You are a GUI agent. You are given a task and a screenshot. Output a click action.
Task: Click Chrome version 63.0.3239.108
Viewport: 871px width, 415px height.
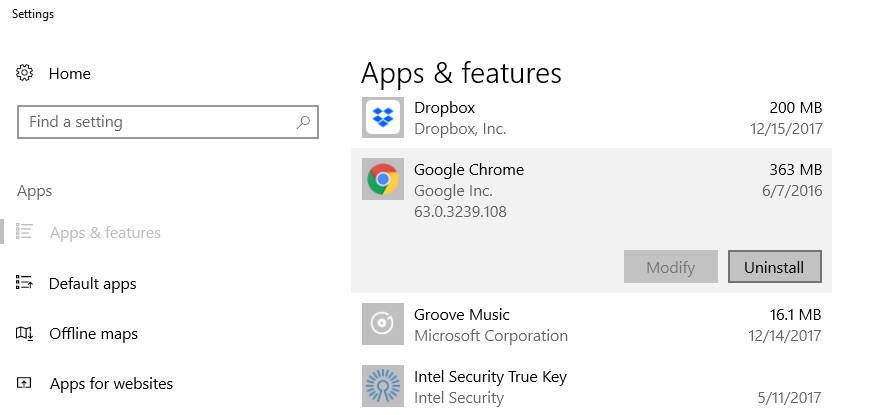460,212
